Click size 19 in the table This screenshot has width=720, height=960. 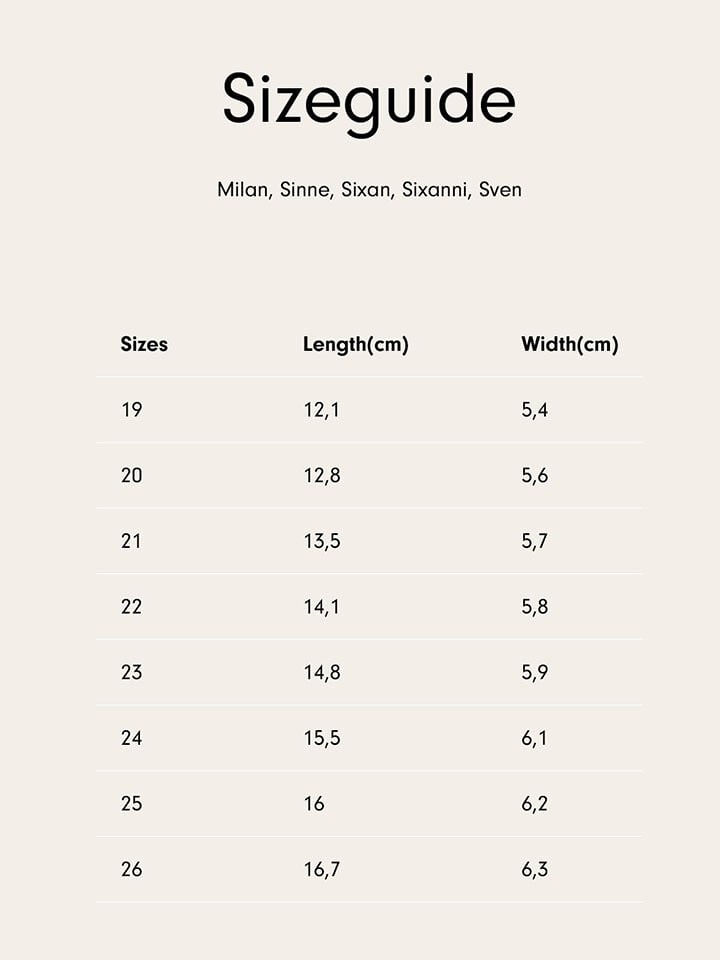point(132,409)
